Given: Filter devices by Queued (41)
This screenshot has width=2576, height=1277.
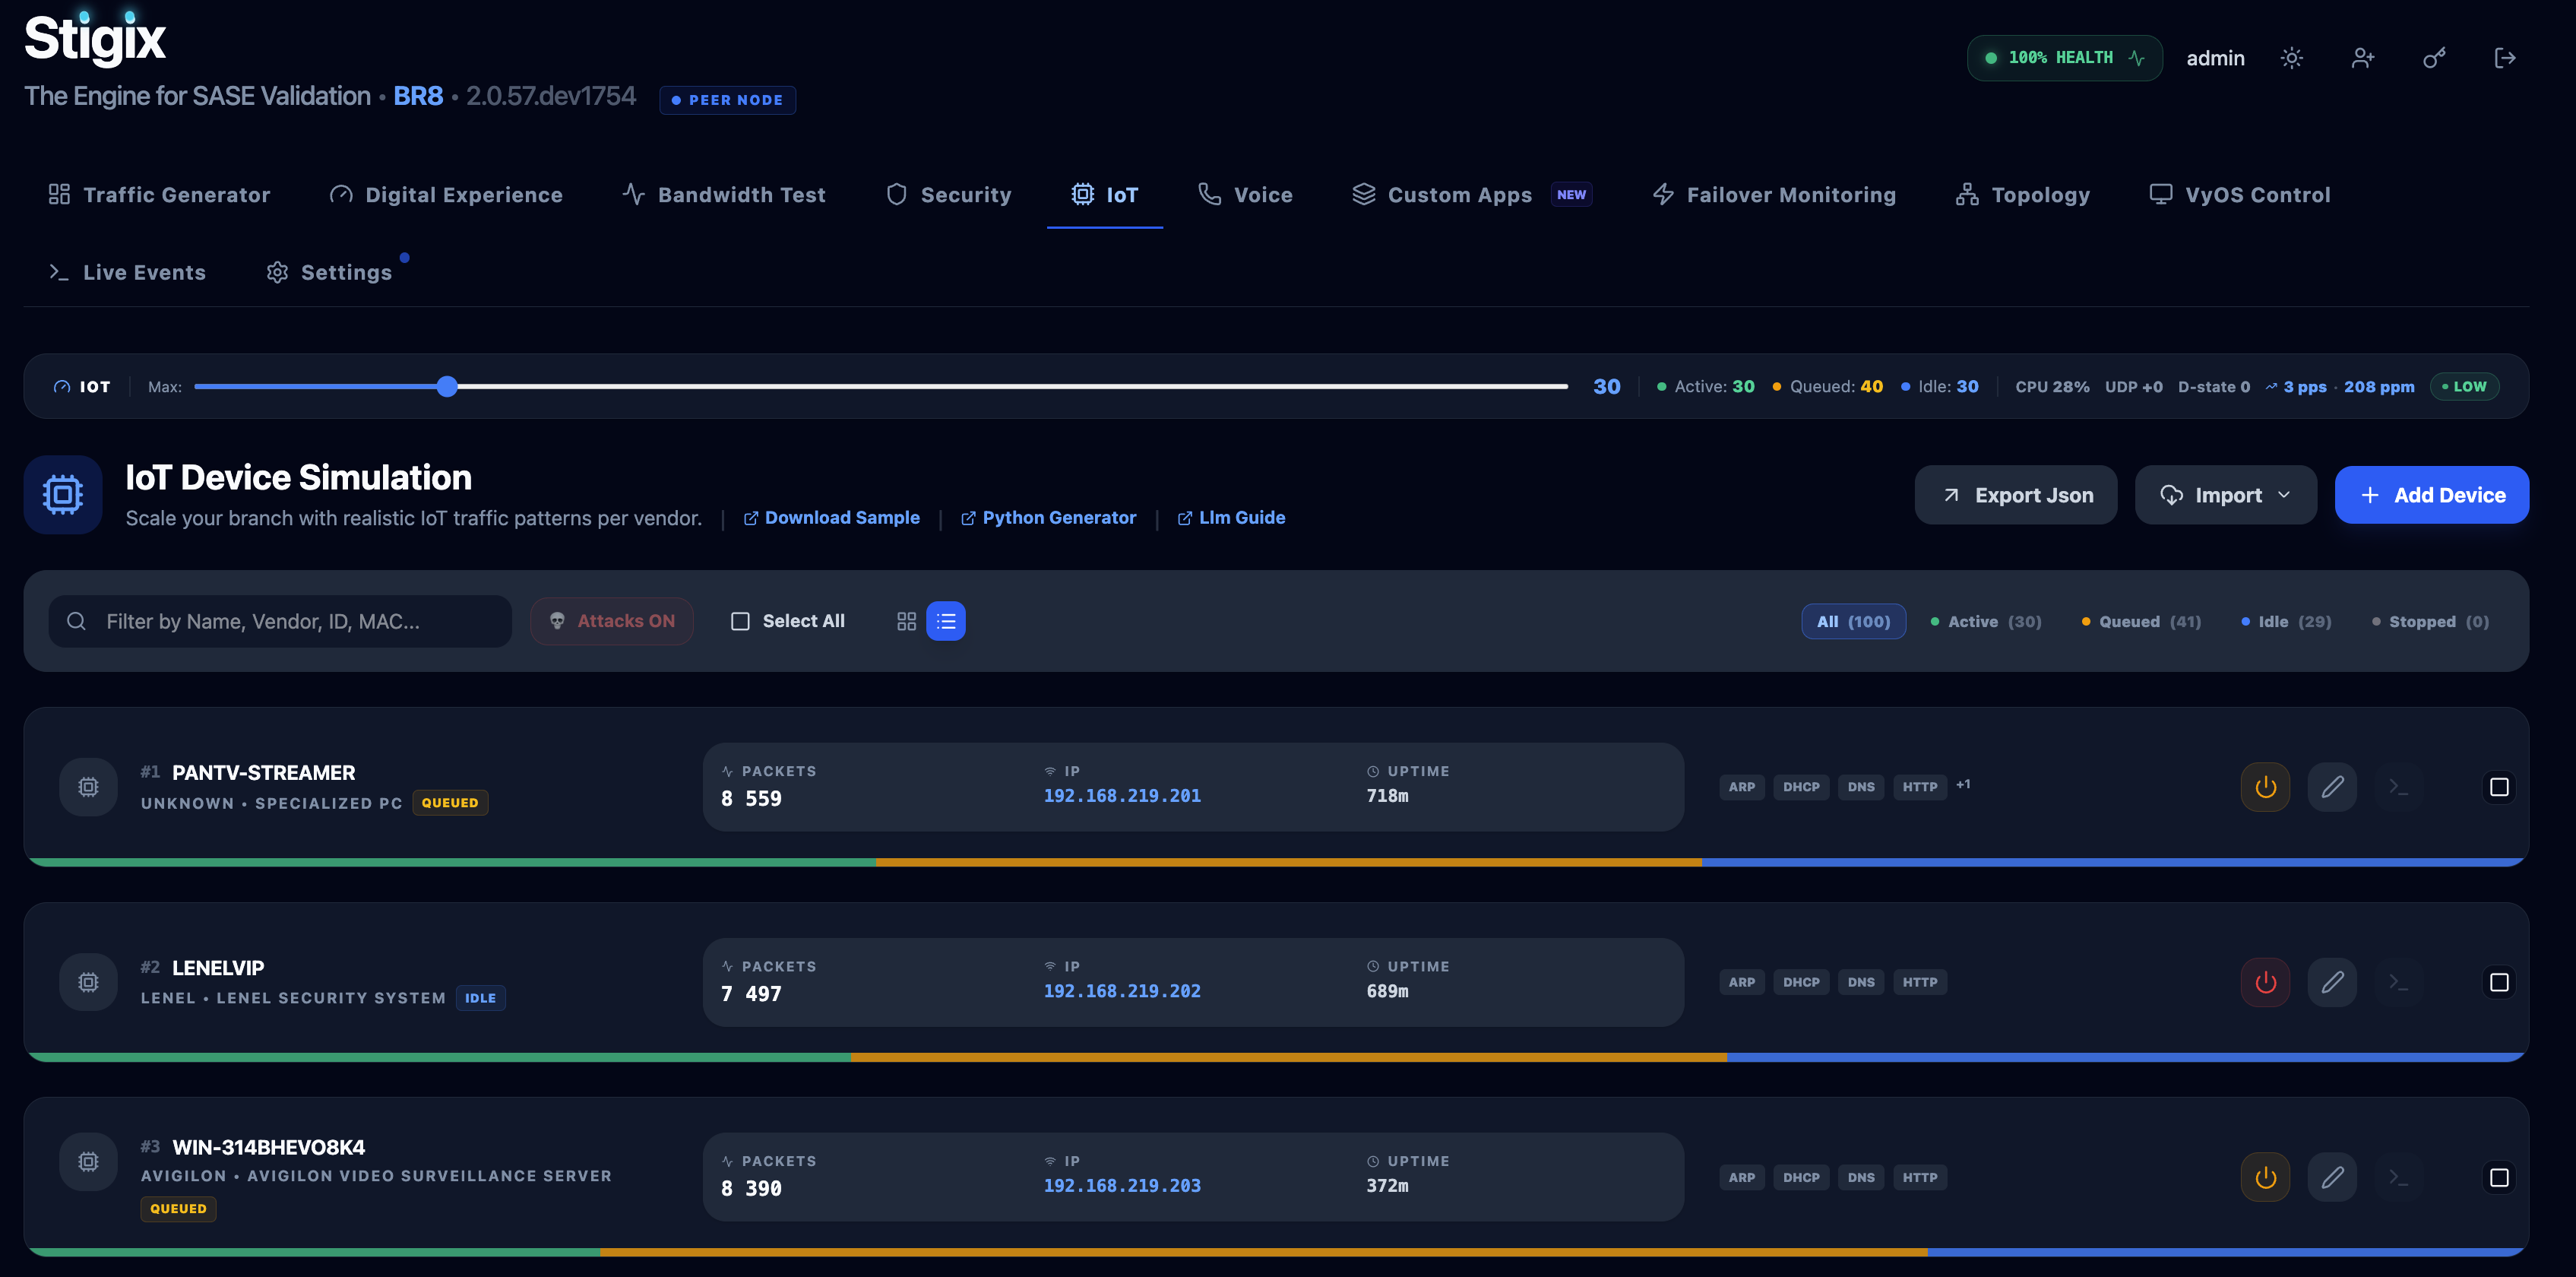Looking at the screenshot, I should pos(2141,622).
